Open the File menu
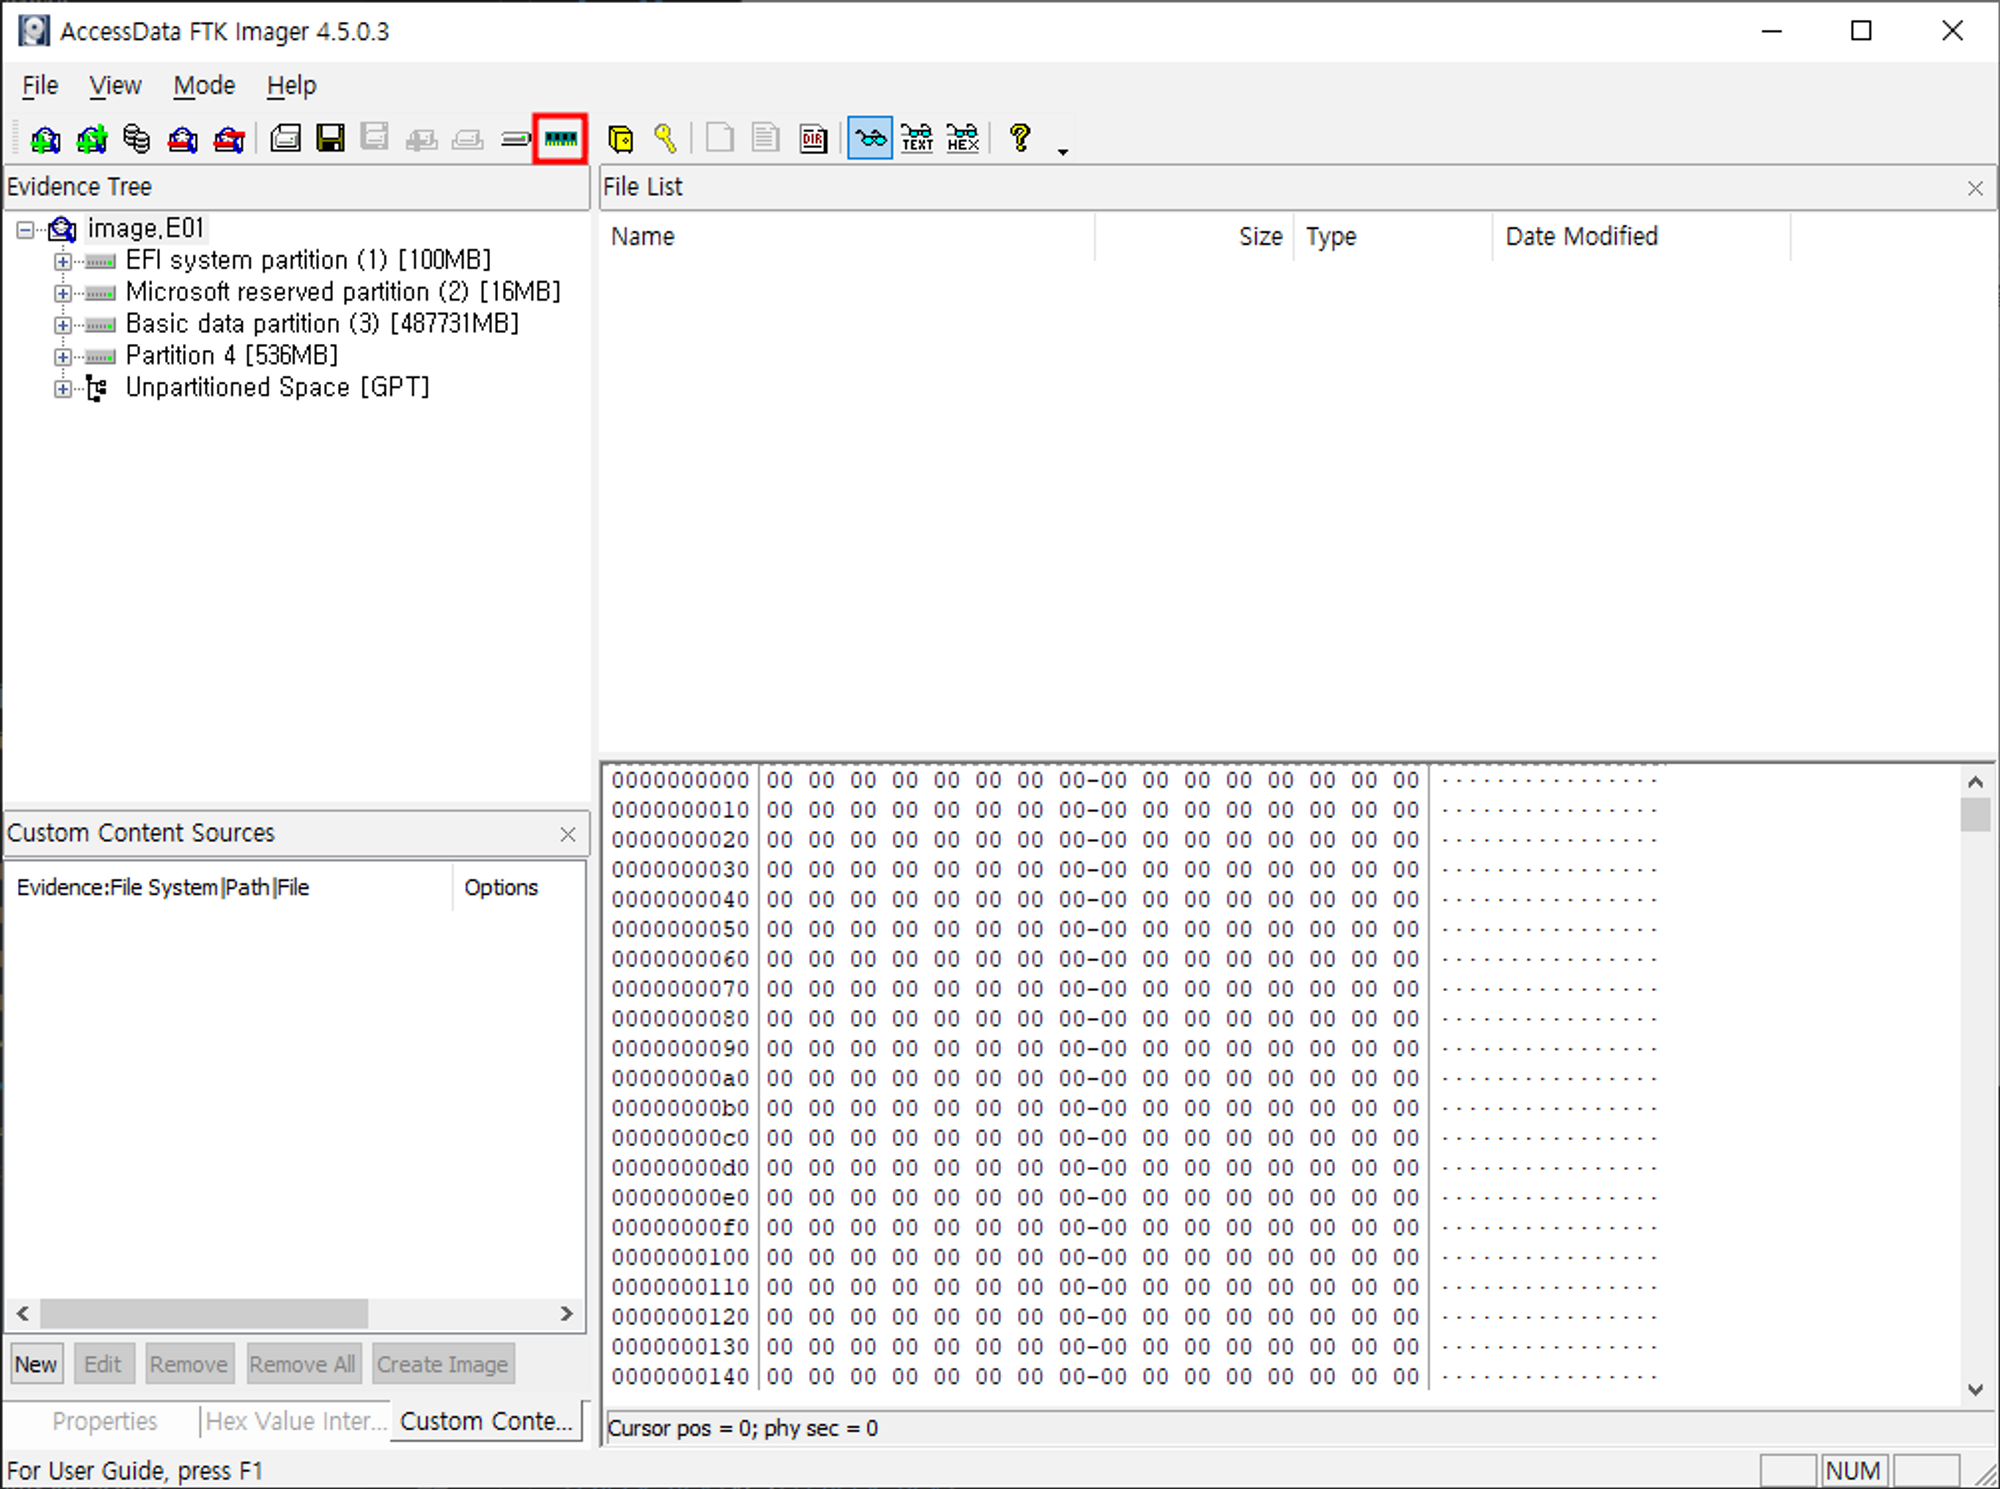 pyautogui.click(x=40, y=86)
